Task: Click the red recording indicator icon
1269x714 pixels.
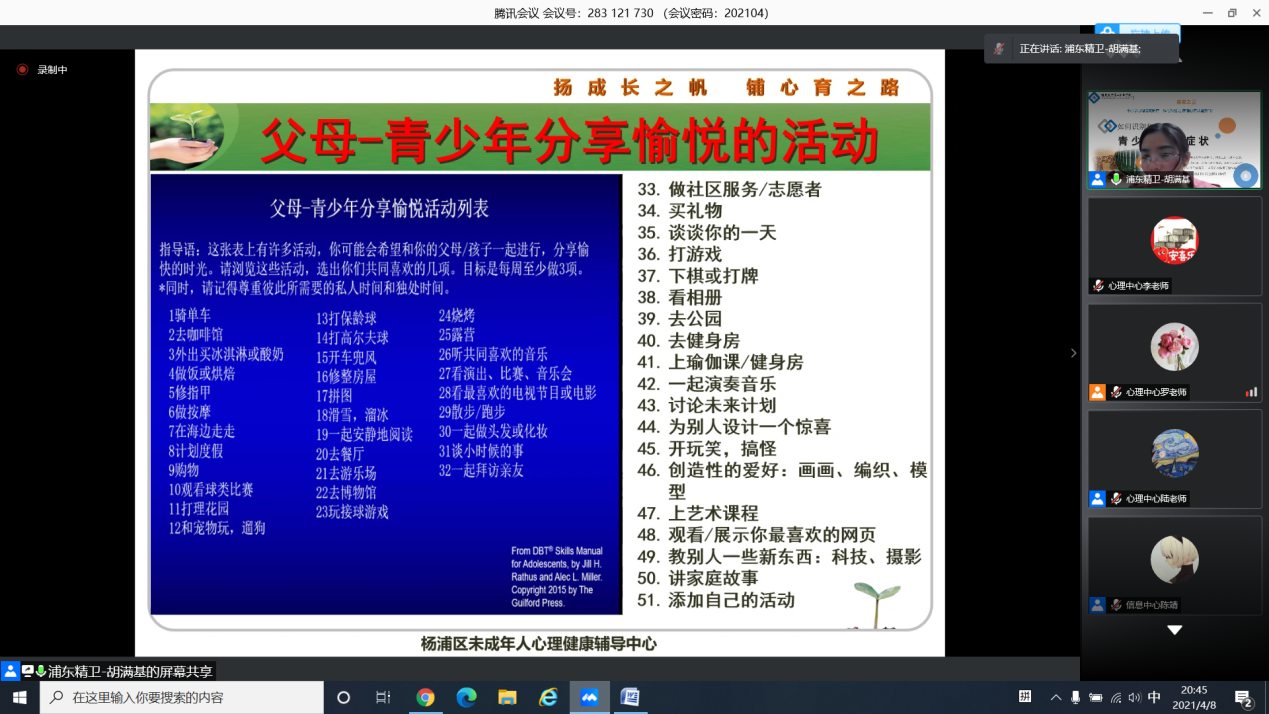Action: [x=22, y=70]
